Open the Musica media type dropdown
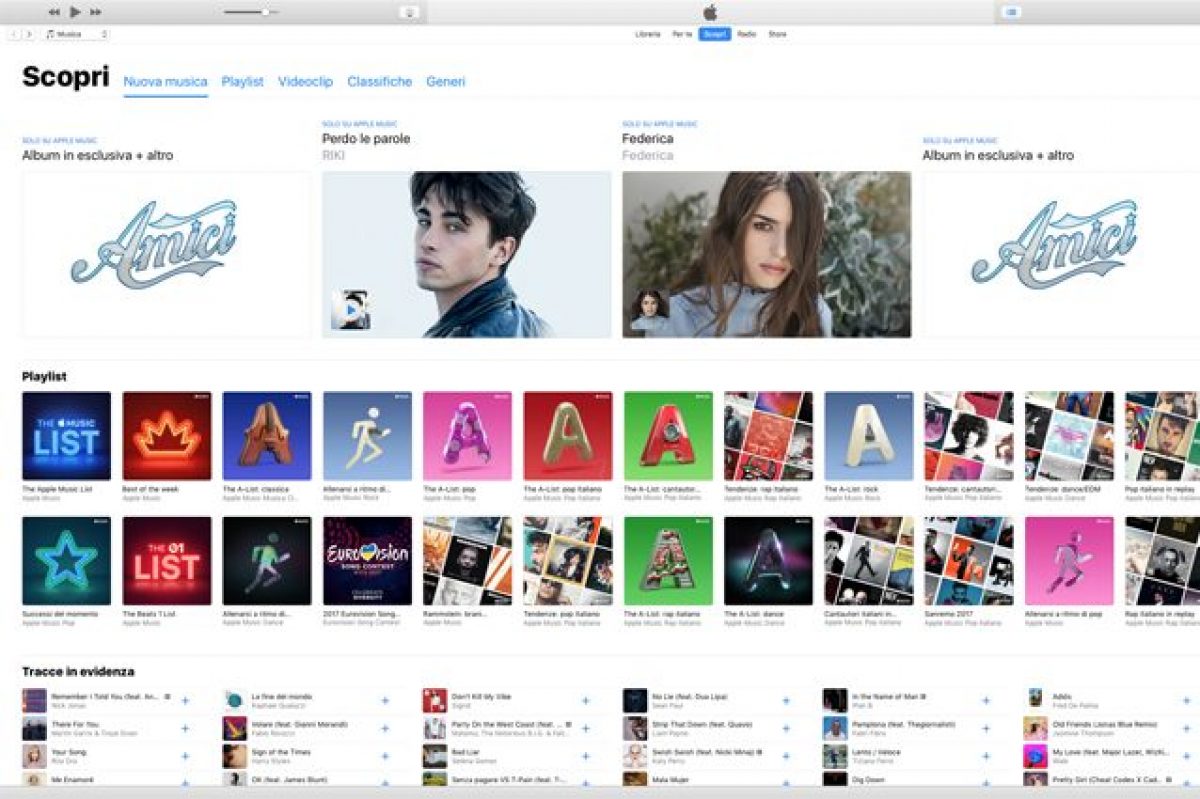Image resolution: width=1200 pixels, height=799 pixels. tap(75, 34)
